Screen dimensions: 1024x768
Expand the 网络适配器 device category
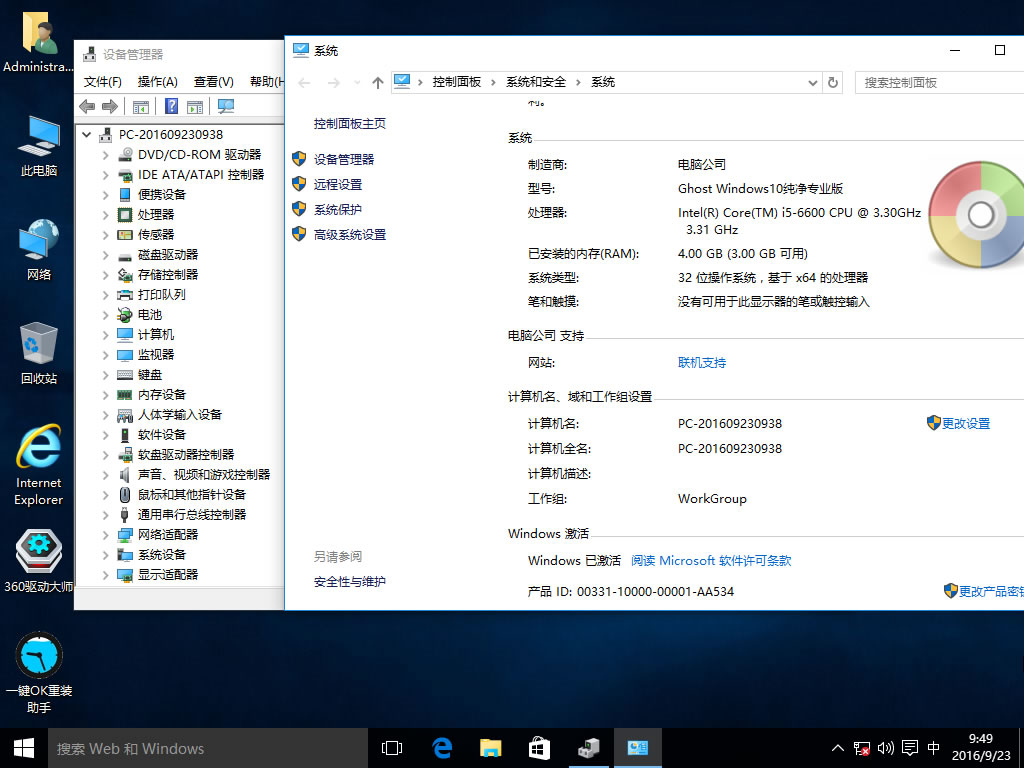pos(104,534)
